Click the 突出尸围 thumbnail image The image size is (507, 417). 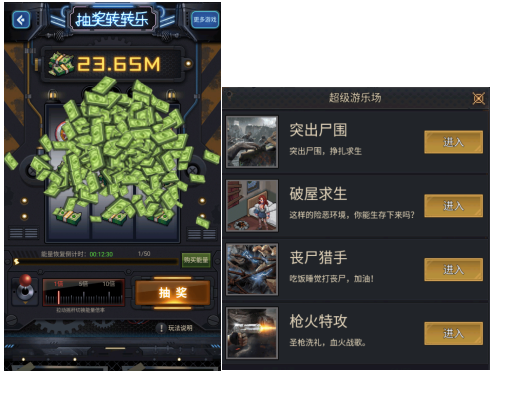[x=252, y=142]
